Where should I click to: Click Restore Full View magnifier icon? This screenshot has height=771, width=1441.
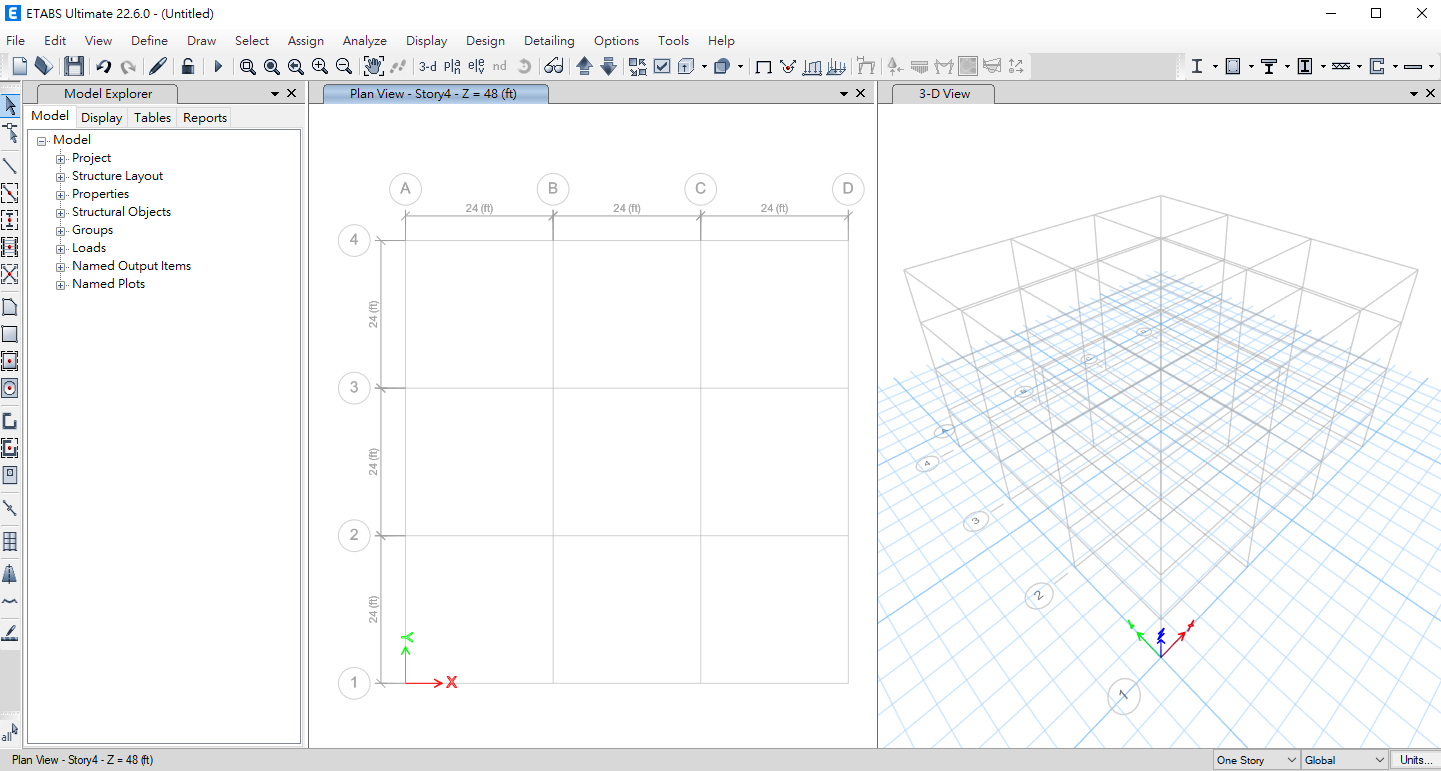point(272,66)
